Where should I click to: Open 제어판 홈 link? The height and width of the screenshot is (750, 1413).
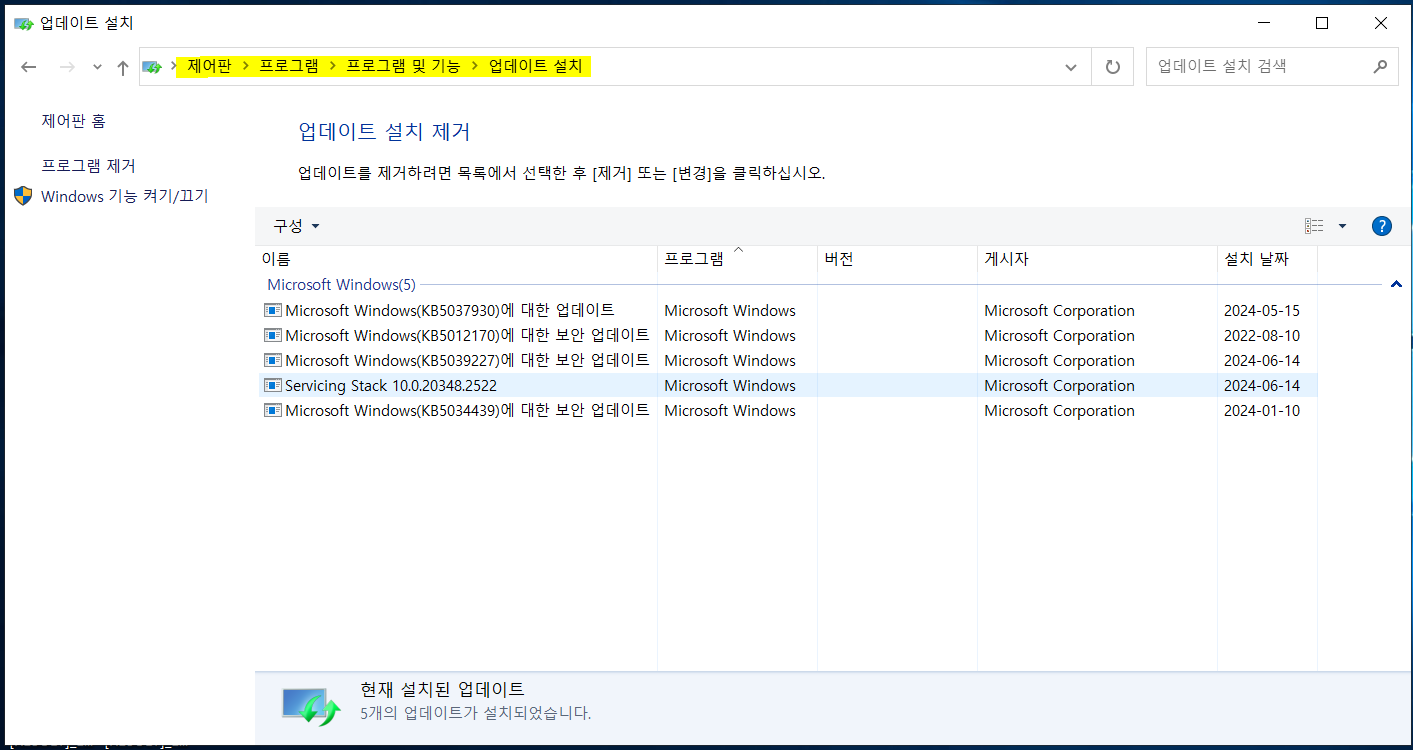[x=73, y=121]
